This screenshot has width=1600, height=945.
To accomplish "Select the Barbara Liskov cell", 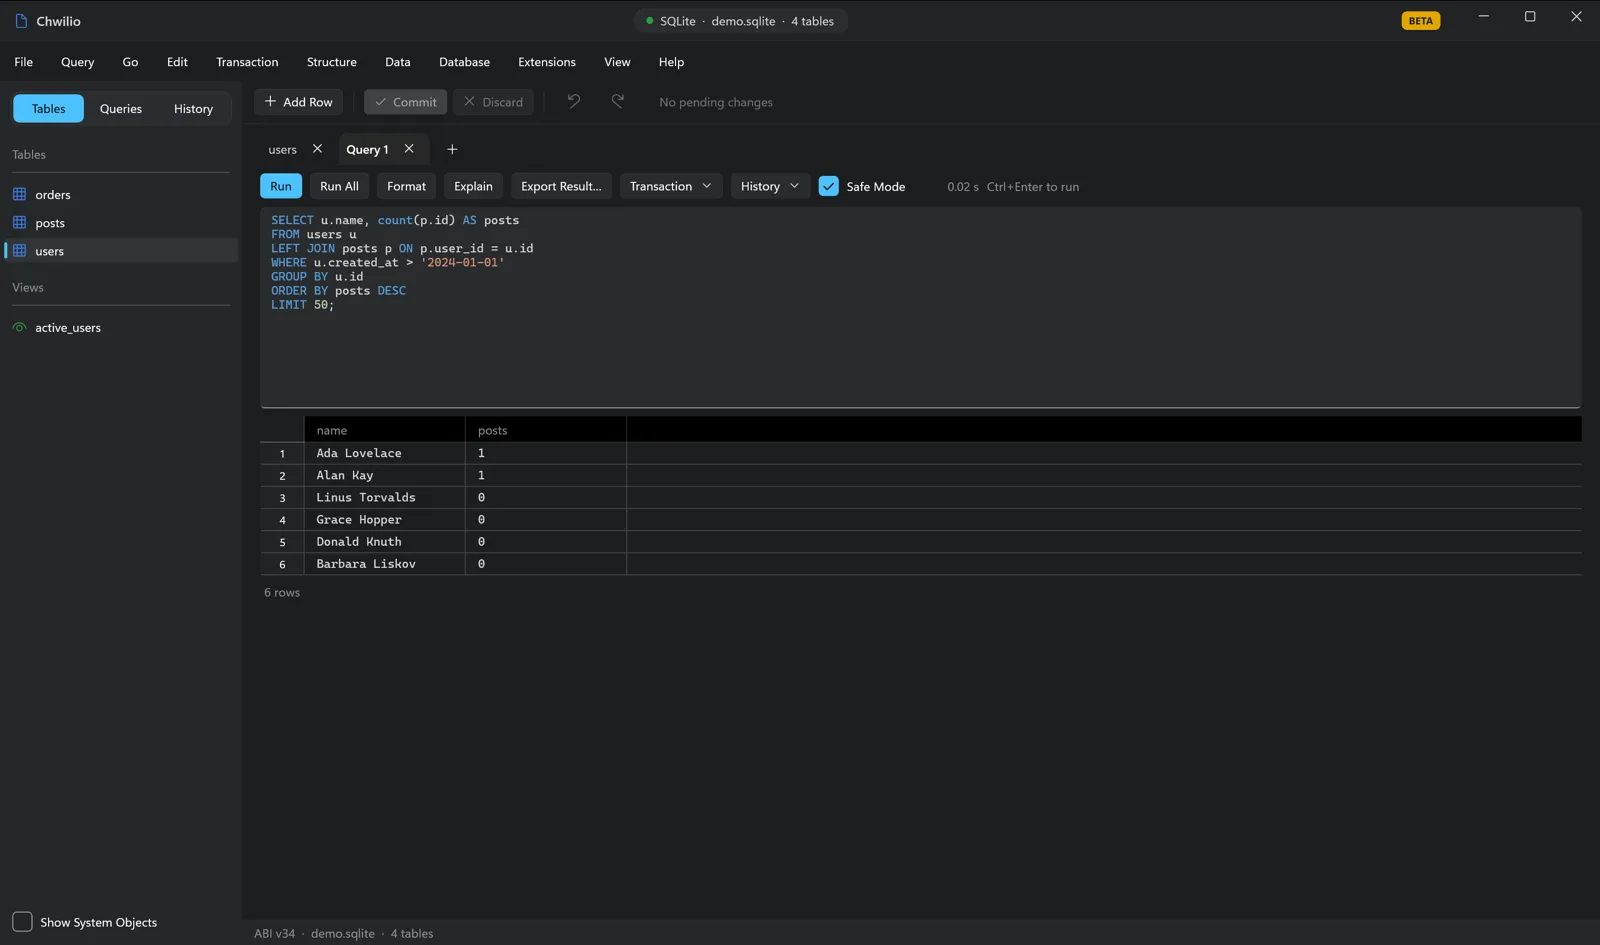I will coord(385,563).
